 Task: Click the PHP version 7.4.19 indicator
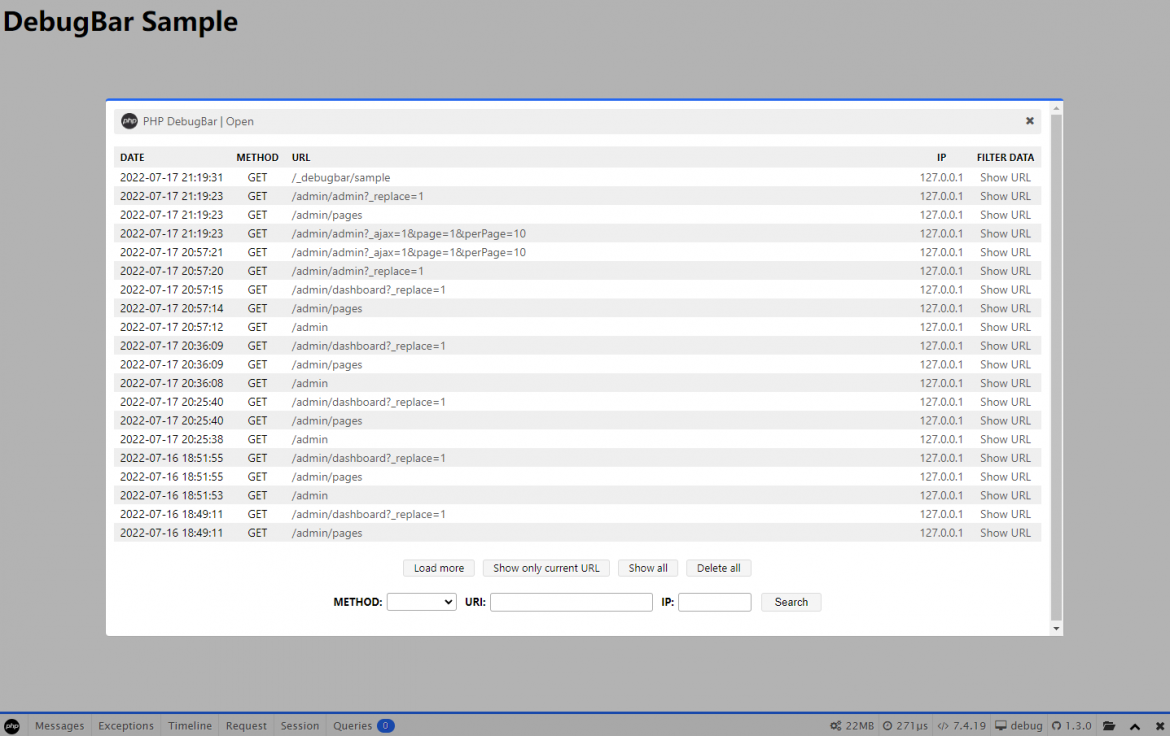962,726
